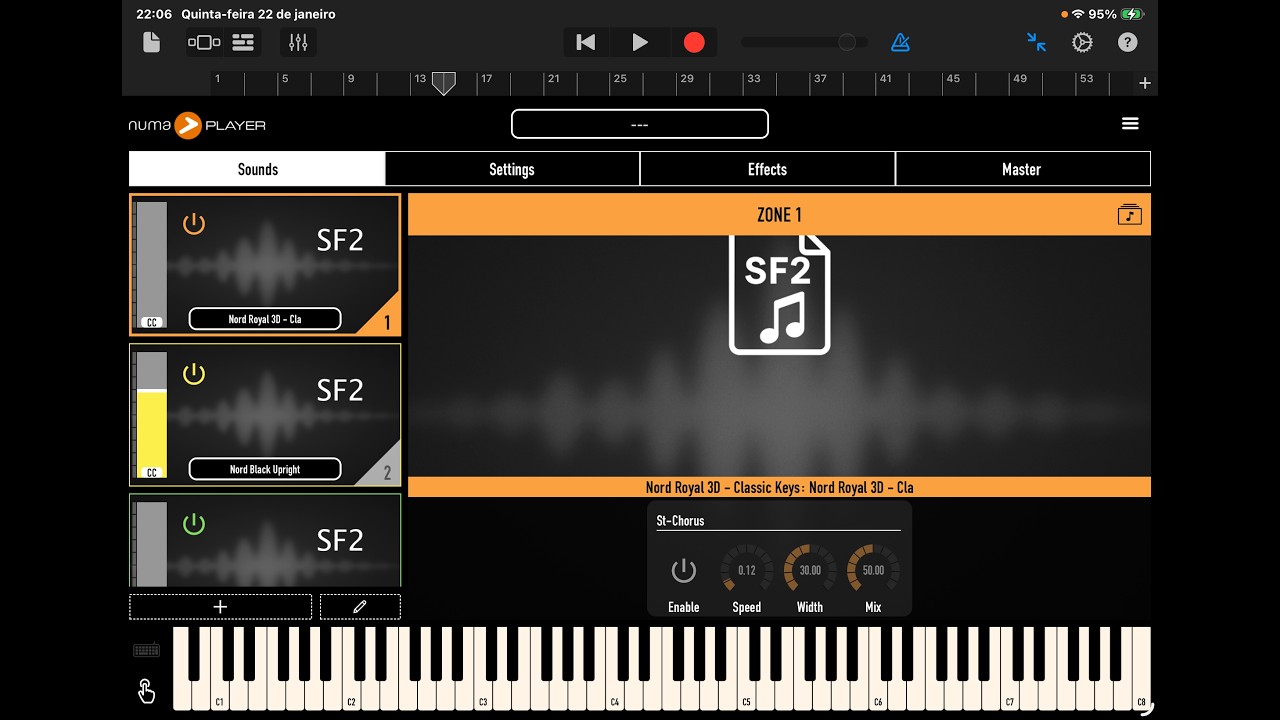Select the Sounds tab

pos(257,169)
